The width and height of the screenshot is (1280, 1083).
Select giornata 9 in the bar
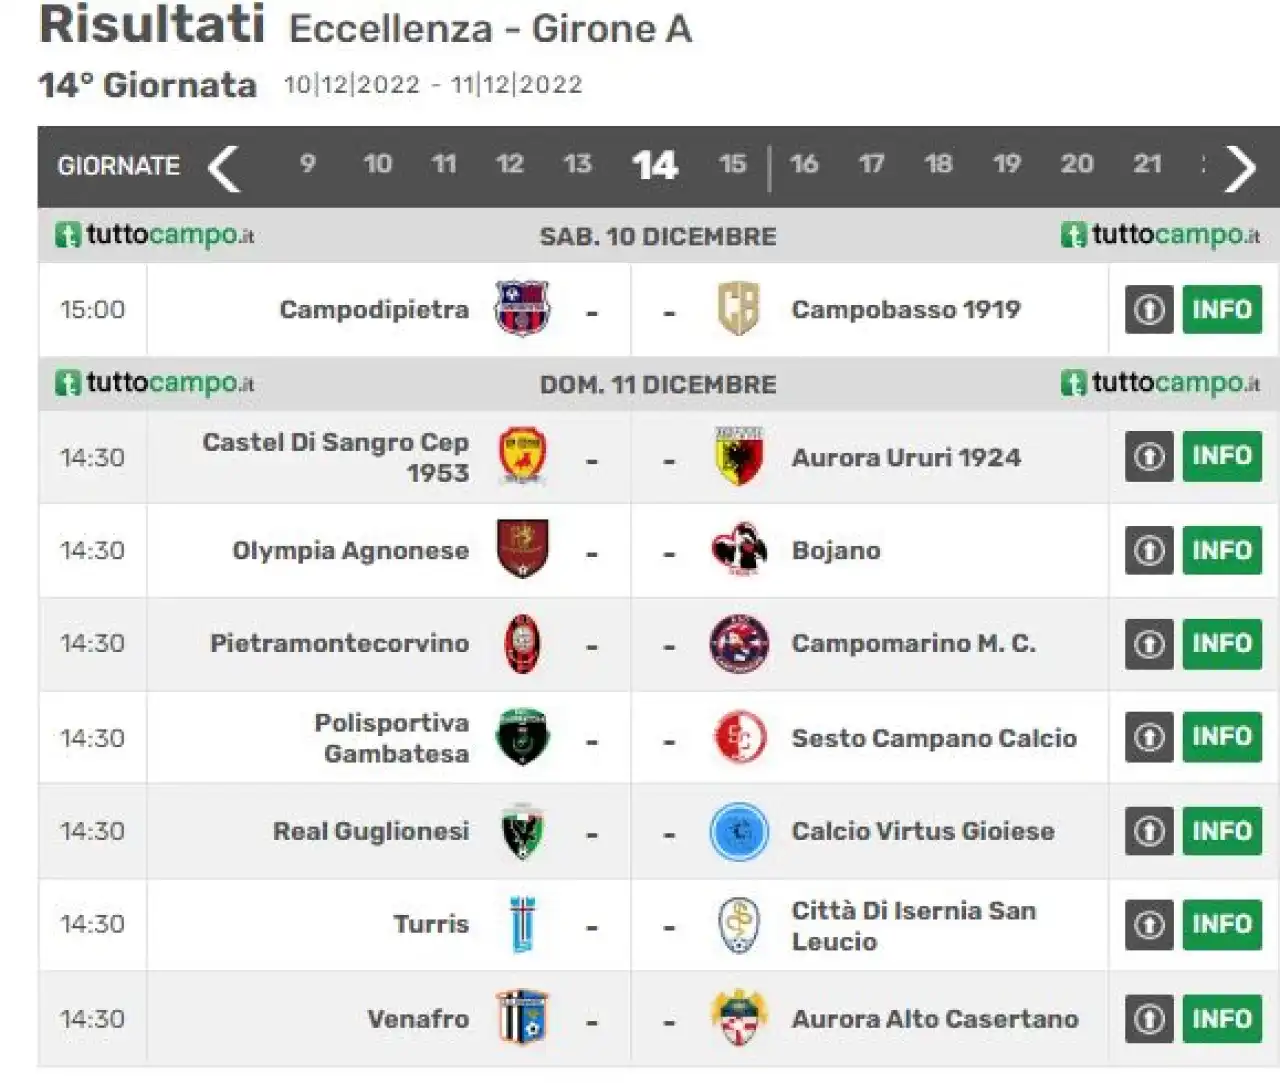pos(307,164)
